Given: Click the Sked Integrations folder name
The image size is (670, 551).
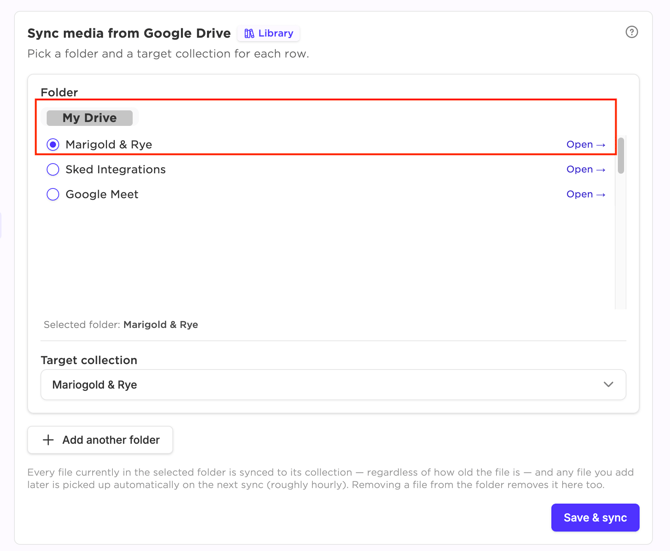Looking at the screenshot, I should click(x=115, y=170).
